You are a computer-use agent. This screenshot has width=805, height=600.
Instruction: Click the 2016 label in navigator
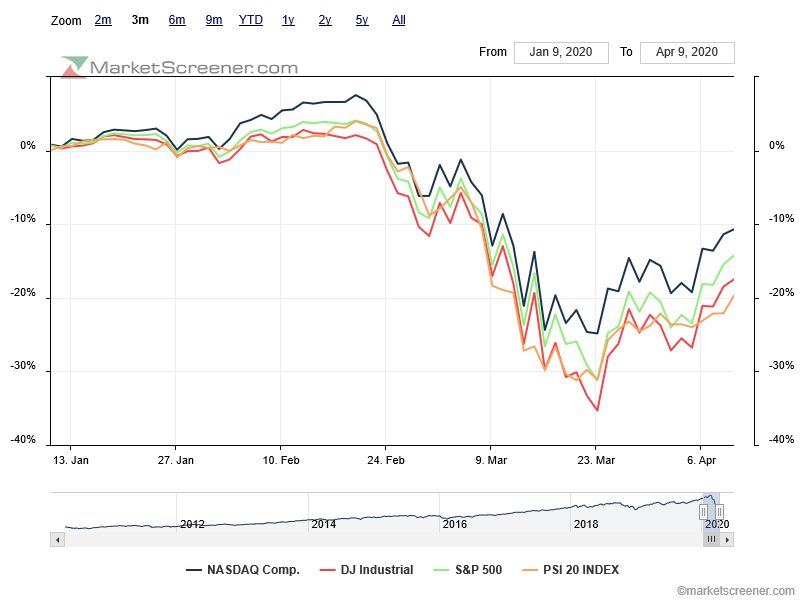pos(455,524)
